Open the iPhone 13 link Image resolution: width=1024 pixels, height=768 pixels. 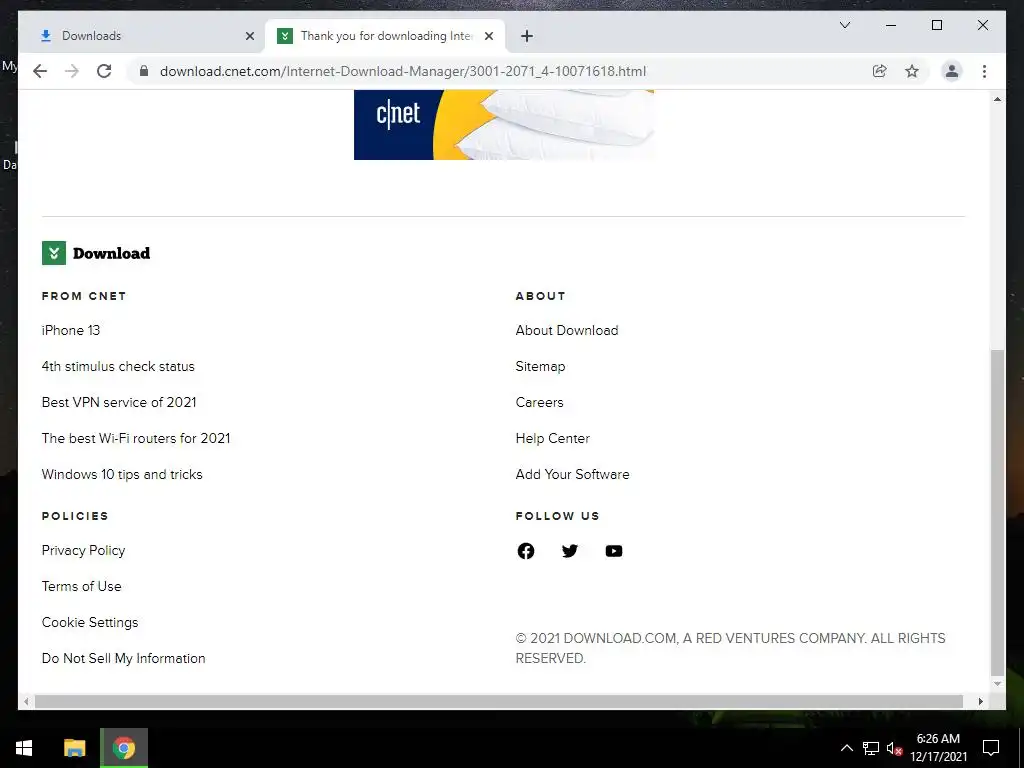point(71,330)
